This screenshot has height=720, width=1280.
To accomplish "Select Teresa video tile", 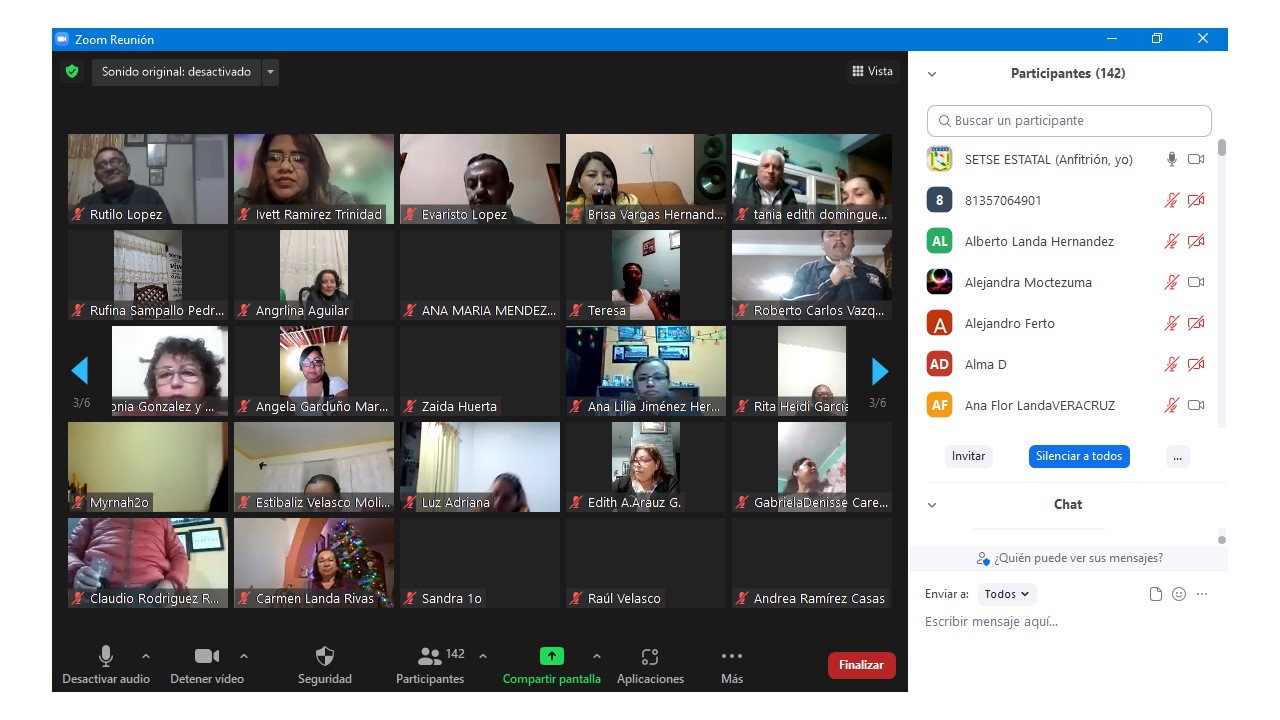I will click(x=646, y=275).
